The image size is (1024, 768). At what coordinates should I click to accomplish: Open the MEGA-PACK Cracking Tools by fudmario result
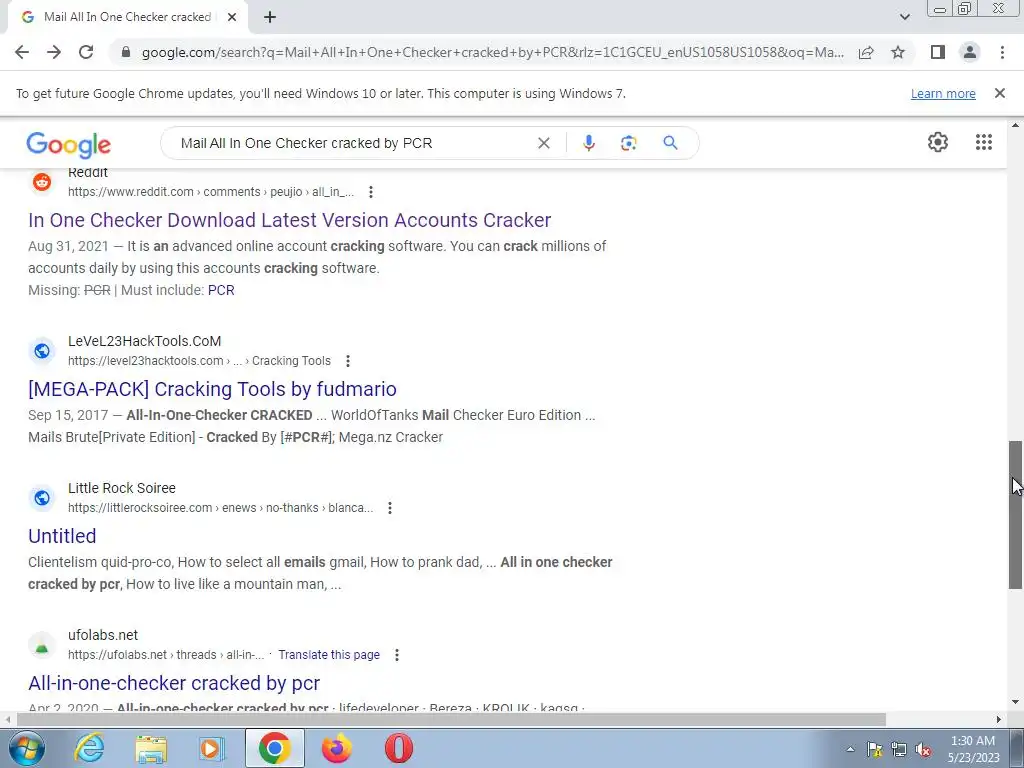tap(212, 389)
